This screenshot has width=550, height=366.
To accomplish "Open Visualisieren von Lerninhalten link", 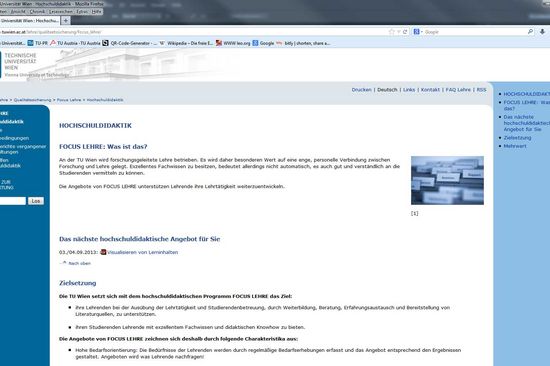I will [142, 252].
